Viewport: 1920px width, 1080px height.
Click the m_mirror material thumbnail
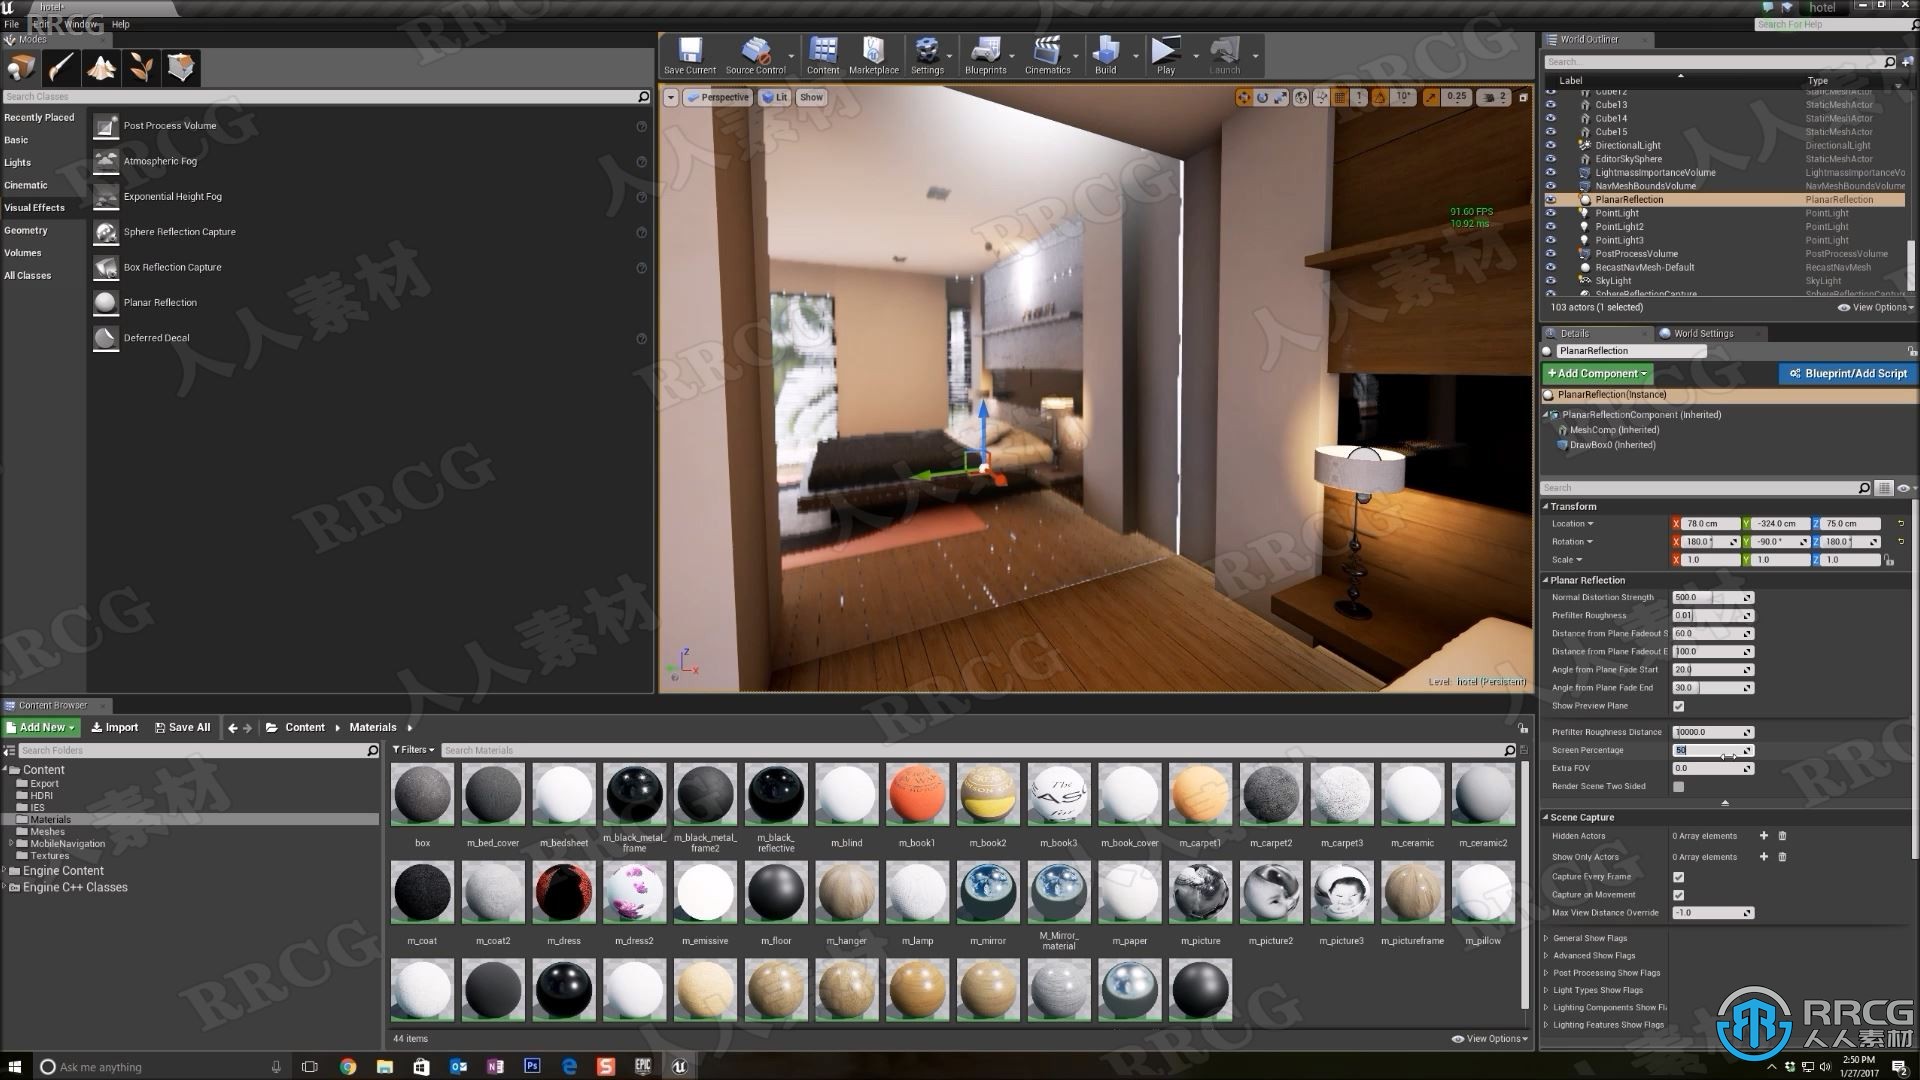coord(989,891)
